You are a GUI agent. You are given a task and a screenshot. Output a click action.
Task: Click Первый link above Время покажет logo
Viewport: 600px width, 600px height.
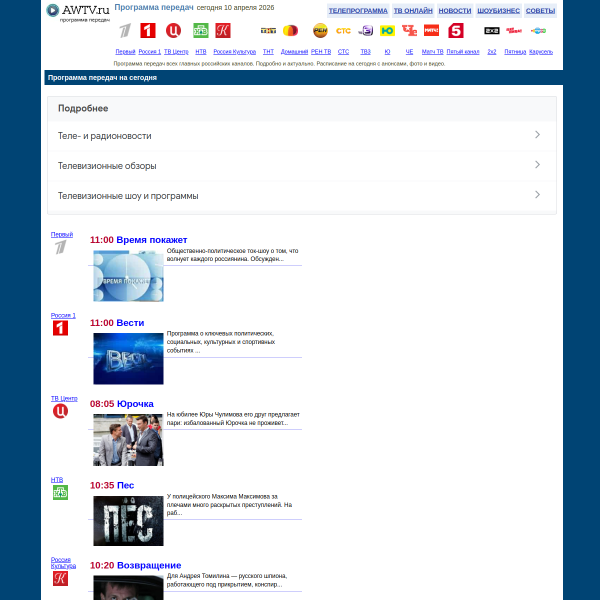pos(62,235)
